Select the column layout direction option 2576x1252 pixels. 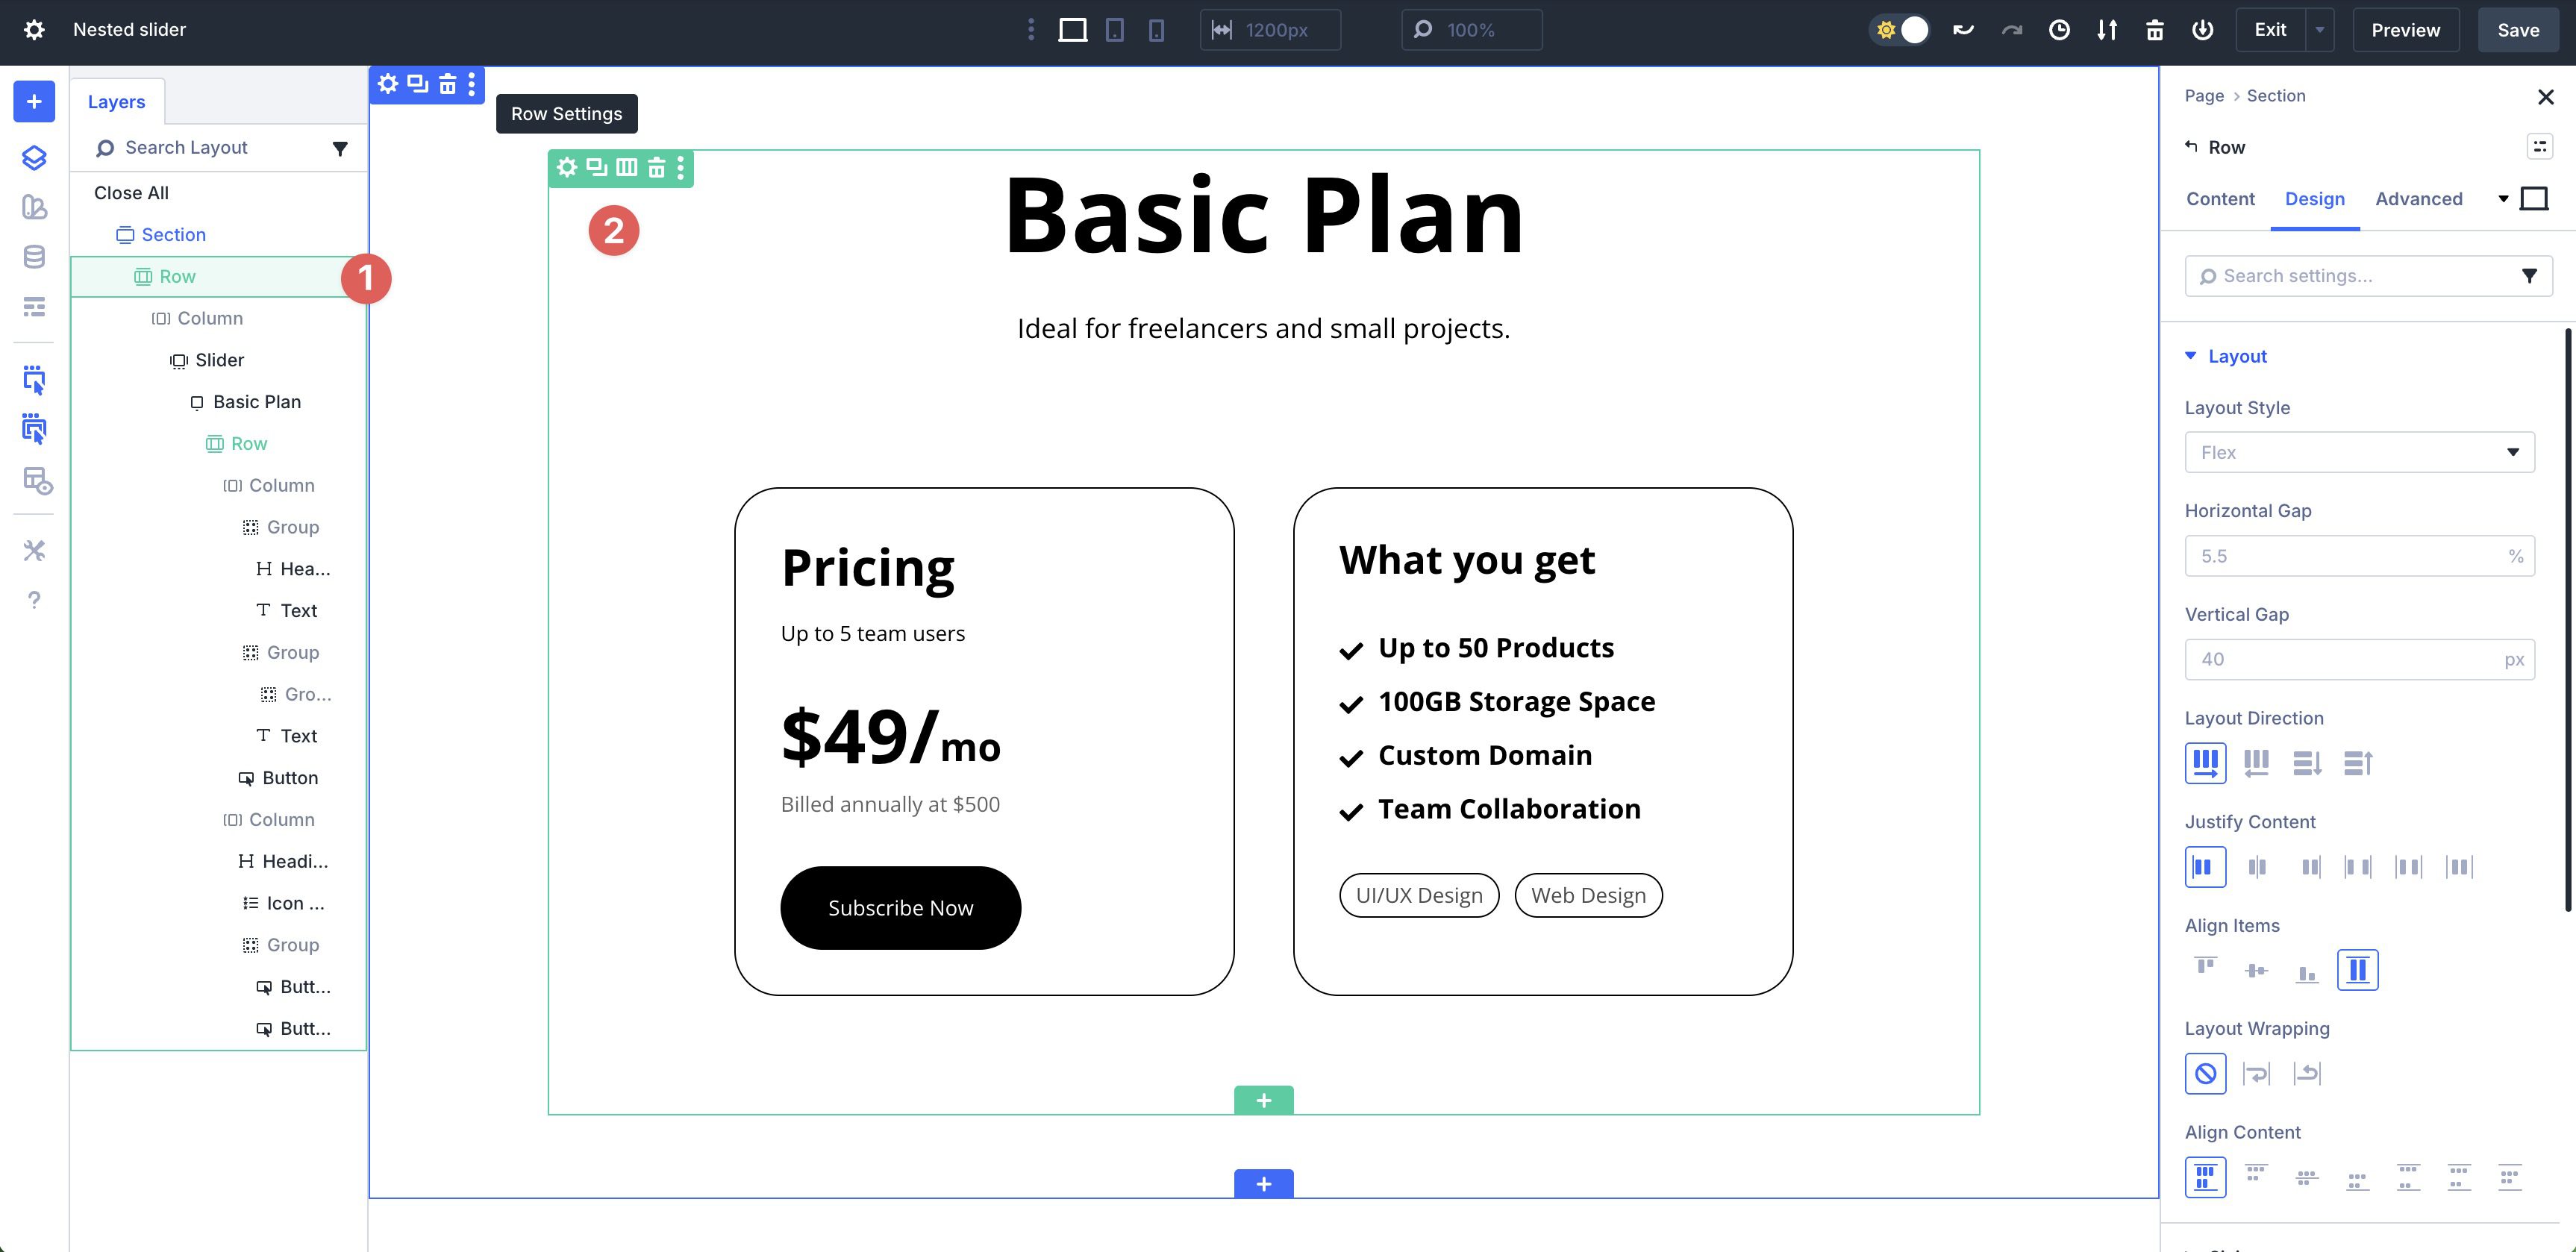[2306, 763]
